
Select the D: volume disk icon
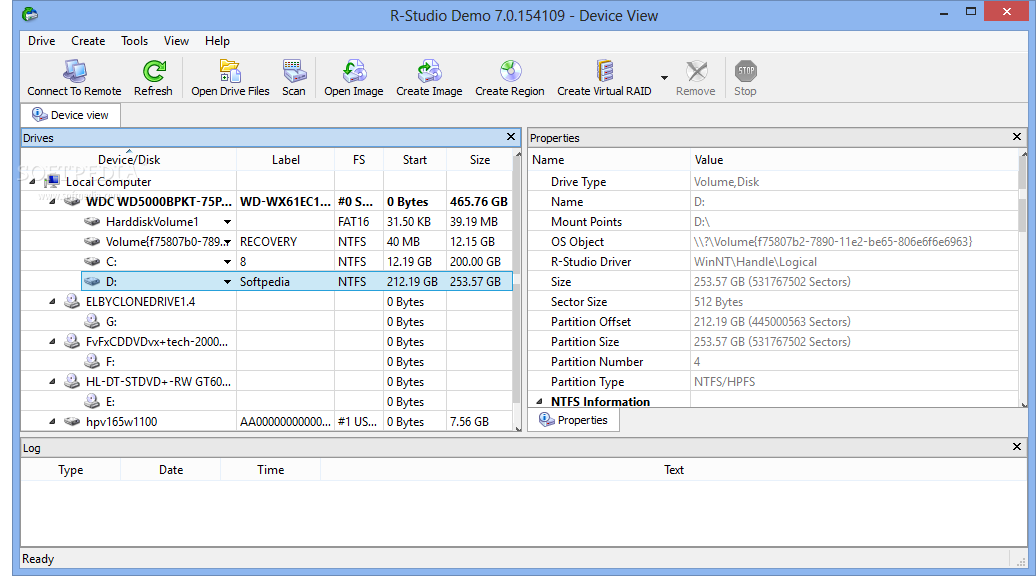pos(92,282)
